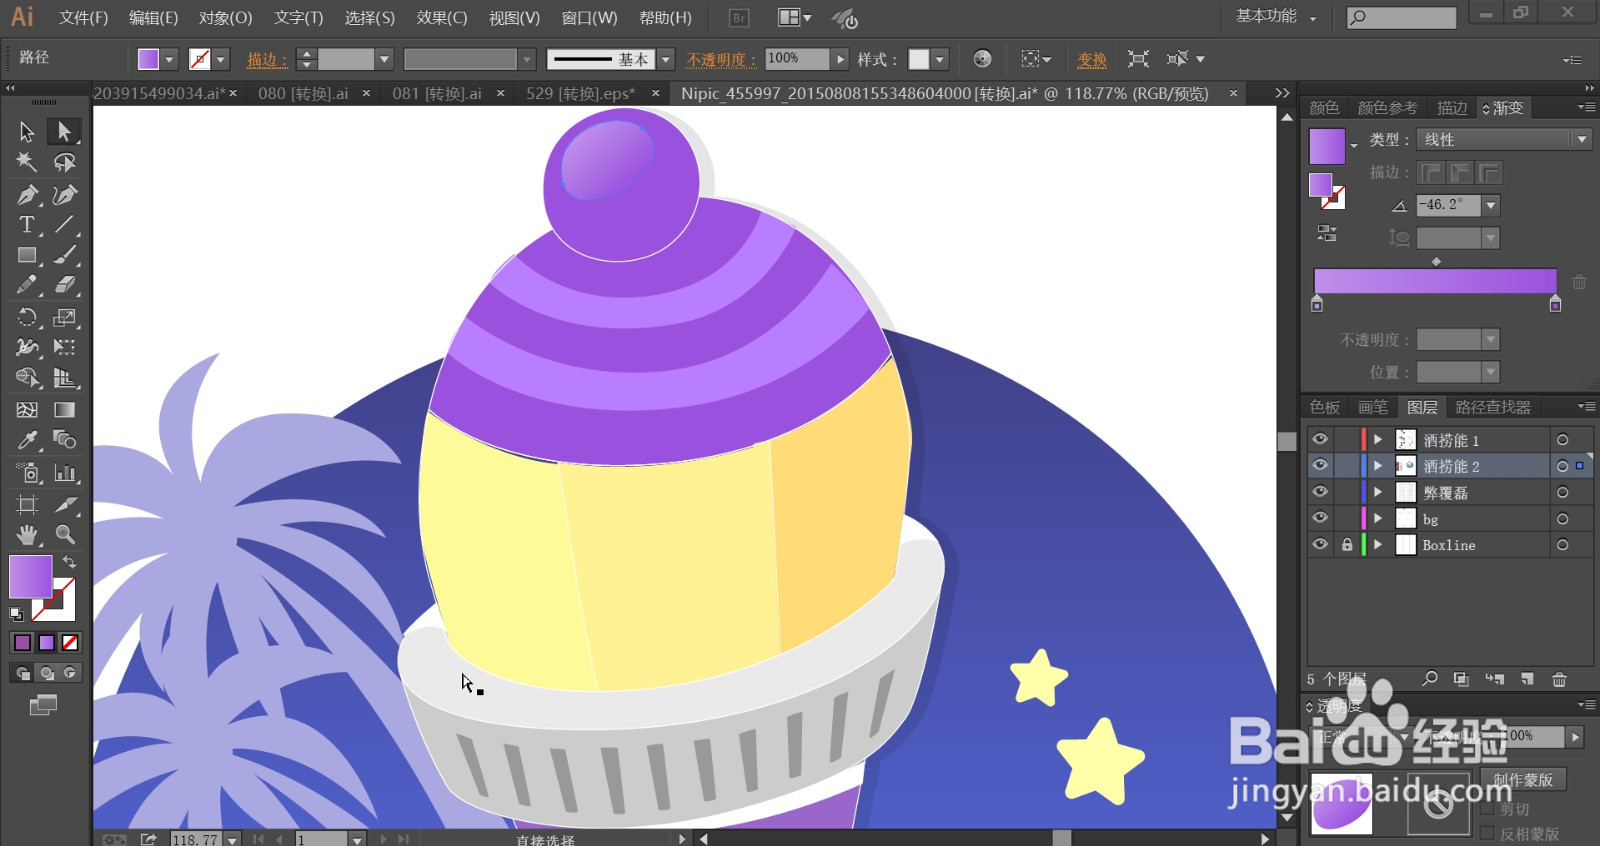Click the right gradient color stop
Screen dimensions: 1600x846
[x=1555, y=304]
